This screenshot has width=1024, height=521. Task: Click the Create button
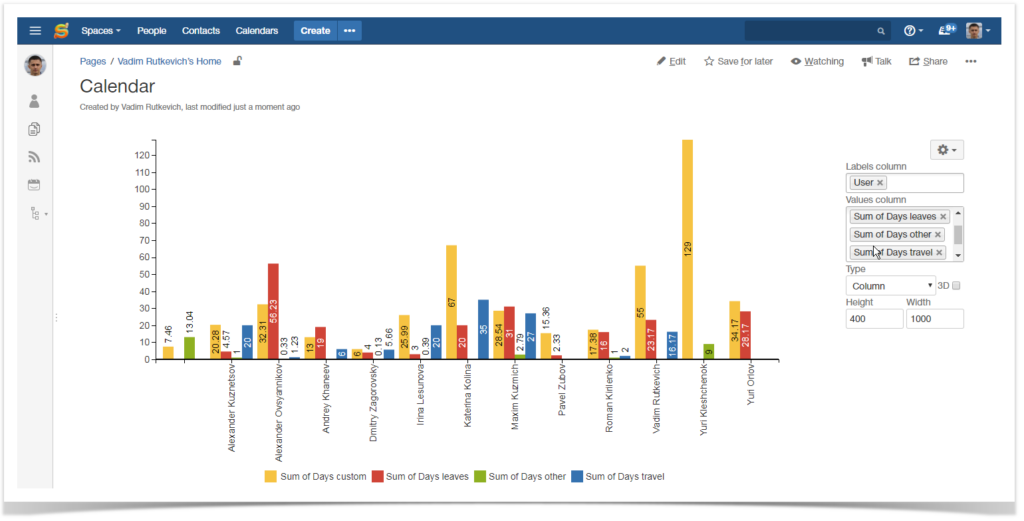[315, 31]
